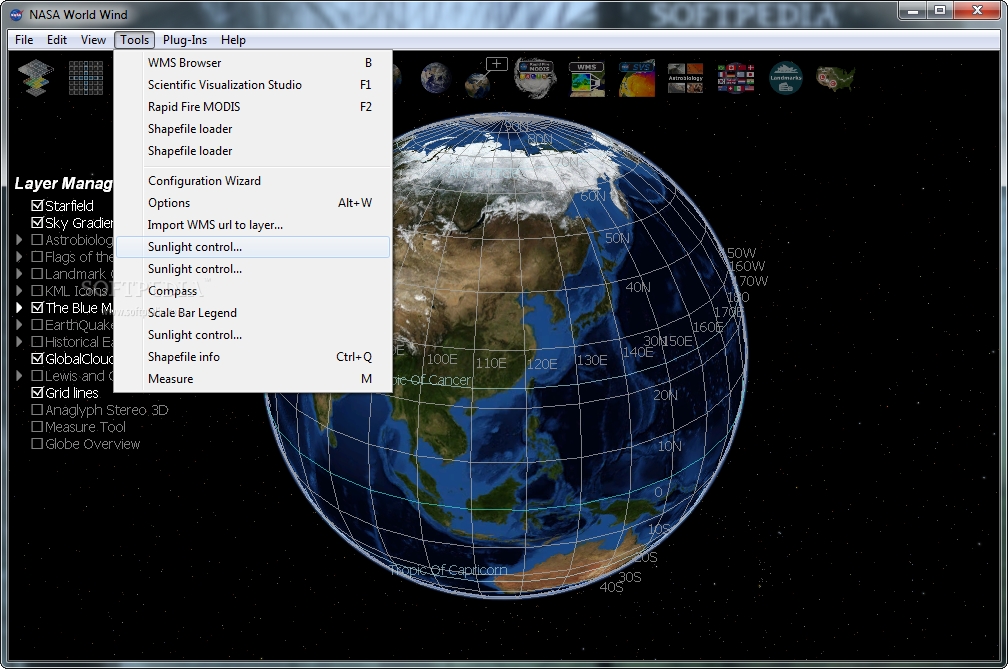The width and height of the screenshot is (1008, 669).
Task: Expand the Historical layer tree arrow
Action: (x=19, y=342)
